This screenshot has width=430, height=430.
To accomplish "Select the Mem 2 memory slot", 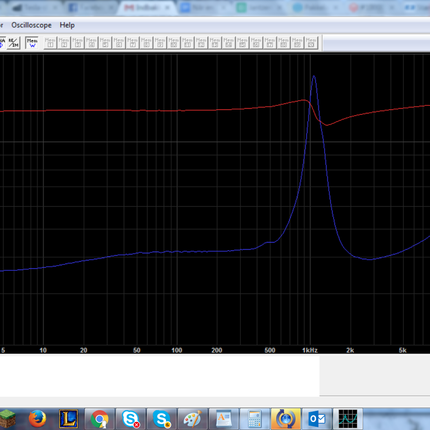I will click(x=64, y=43).
